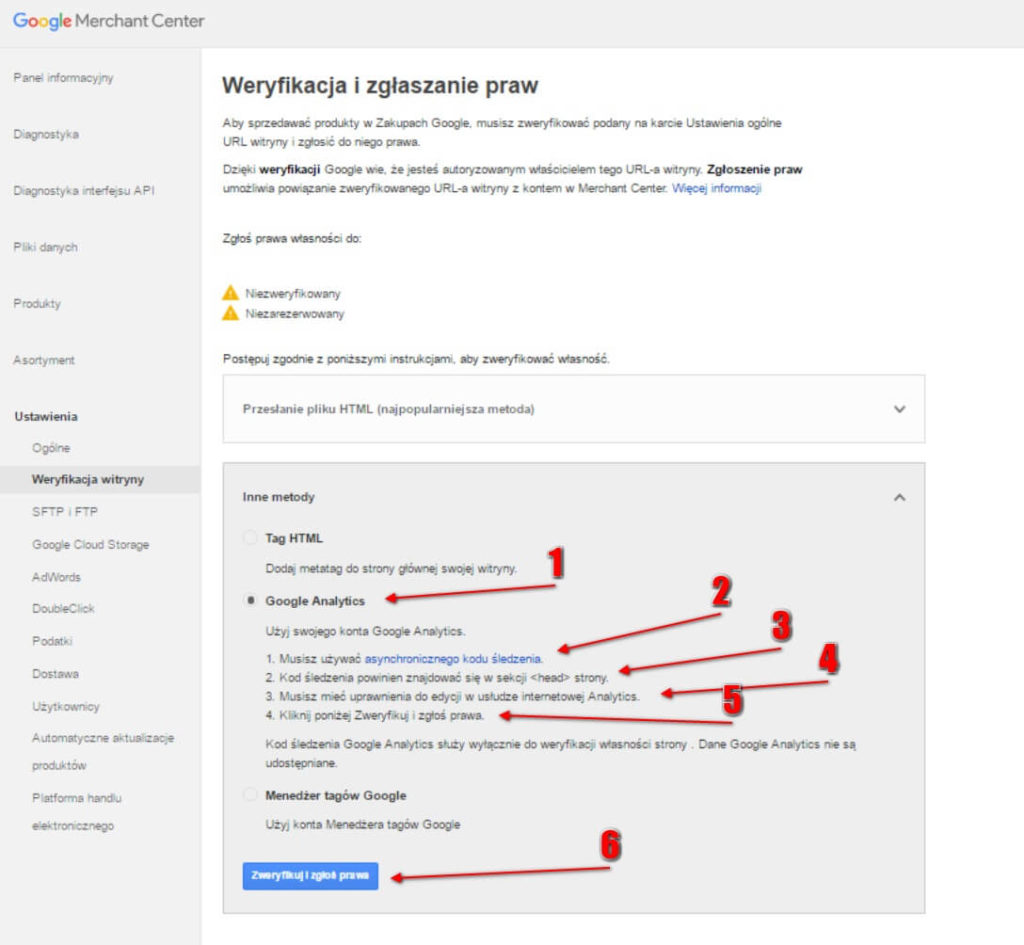Click the Ustawienia sidebar section
Image resolution: width=1024 pixels, height=945 pixels.
pos(46,416)
